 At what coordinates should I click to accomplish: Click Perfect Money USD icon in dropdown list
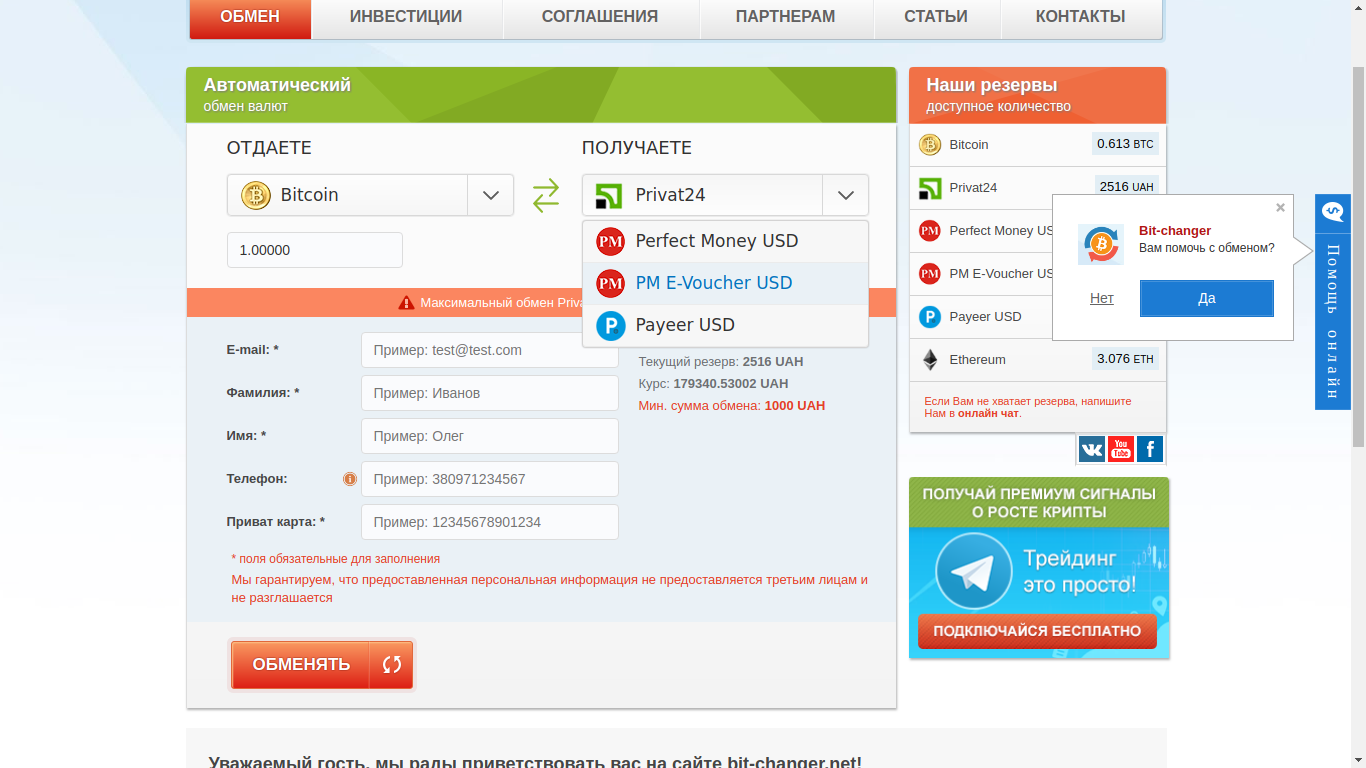[610, 241]
